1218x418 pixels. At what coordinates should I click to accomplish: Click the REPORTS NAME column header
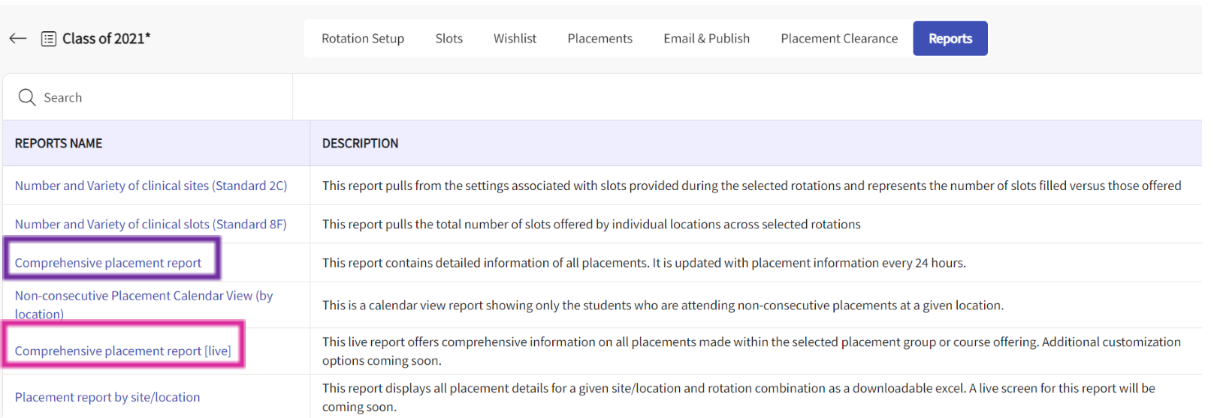58,144
